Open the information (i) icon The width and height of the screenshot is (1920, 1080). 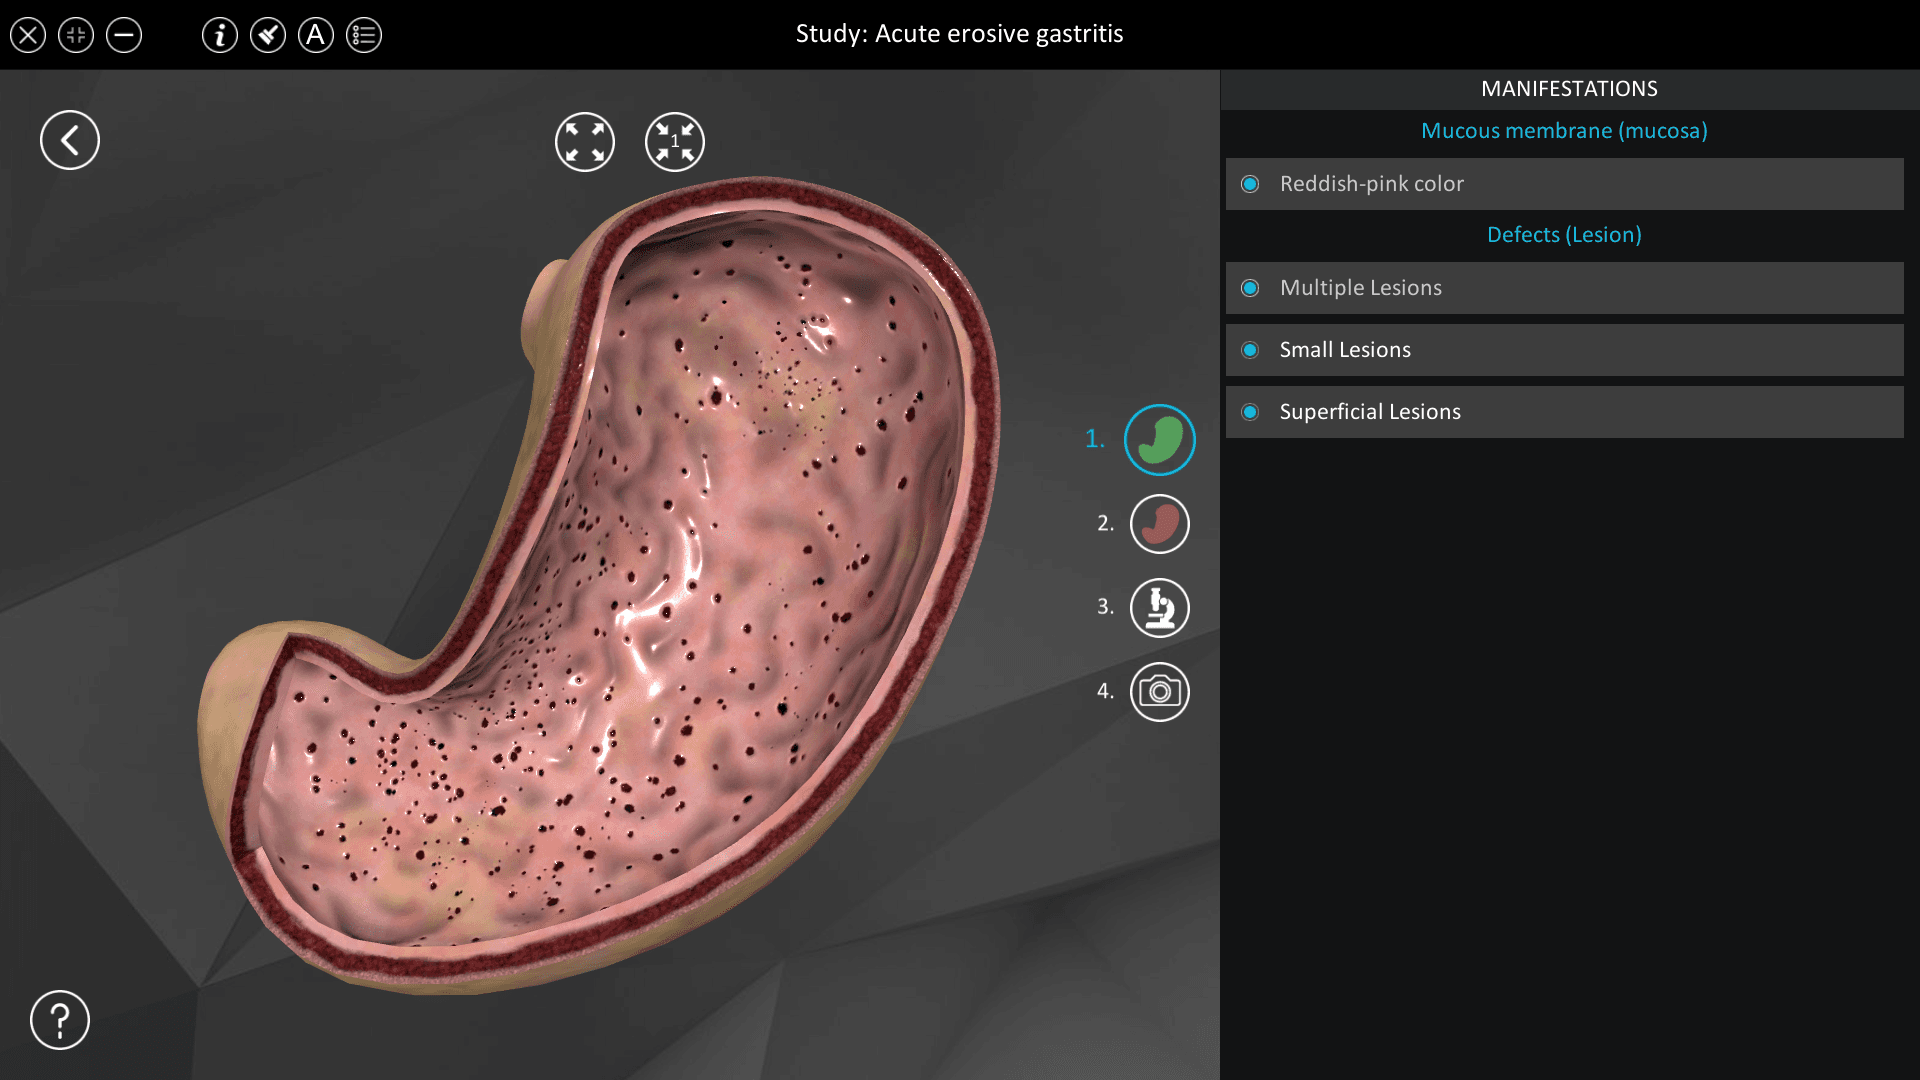(220, 35)
